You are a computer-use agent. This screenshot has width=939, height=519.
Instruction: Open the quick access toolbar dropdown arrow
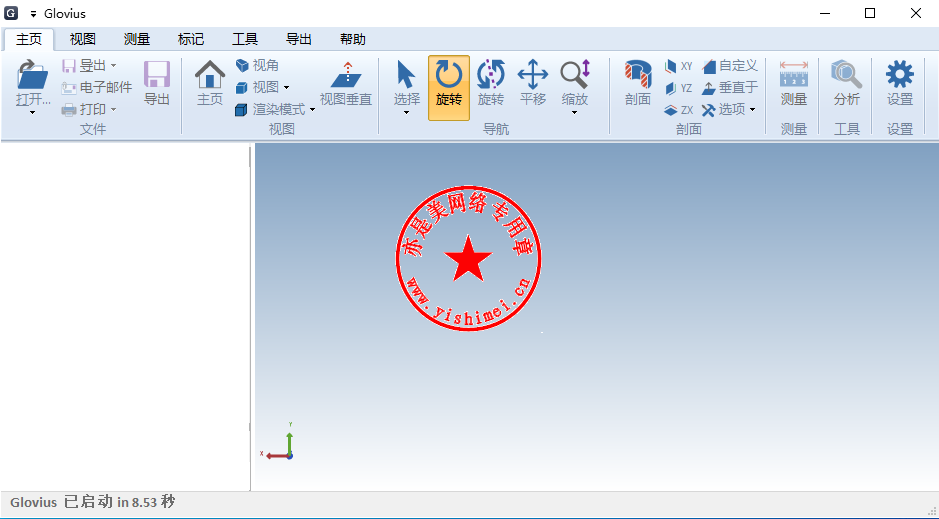point(34,14)
